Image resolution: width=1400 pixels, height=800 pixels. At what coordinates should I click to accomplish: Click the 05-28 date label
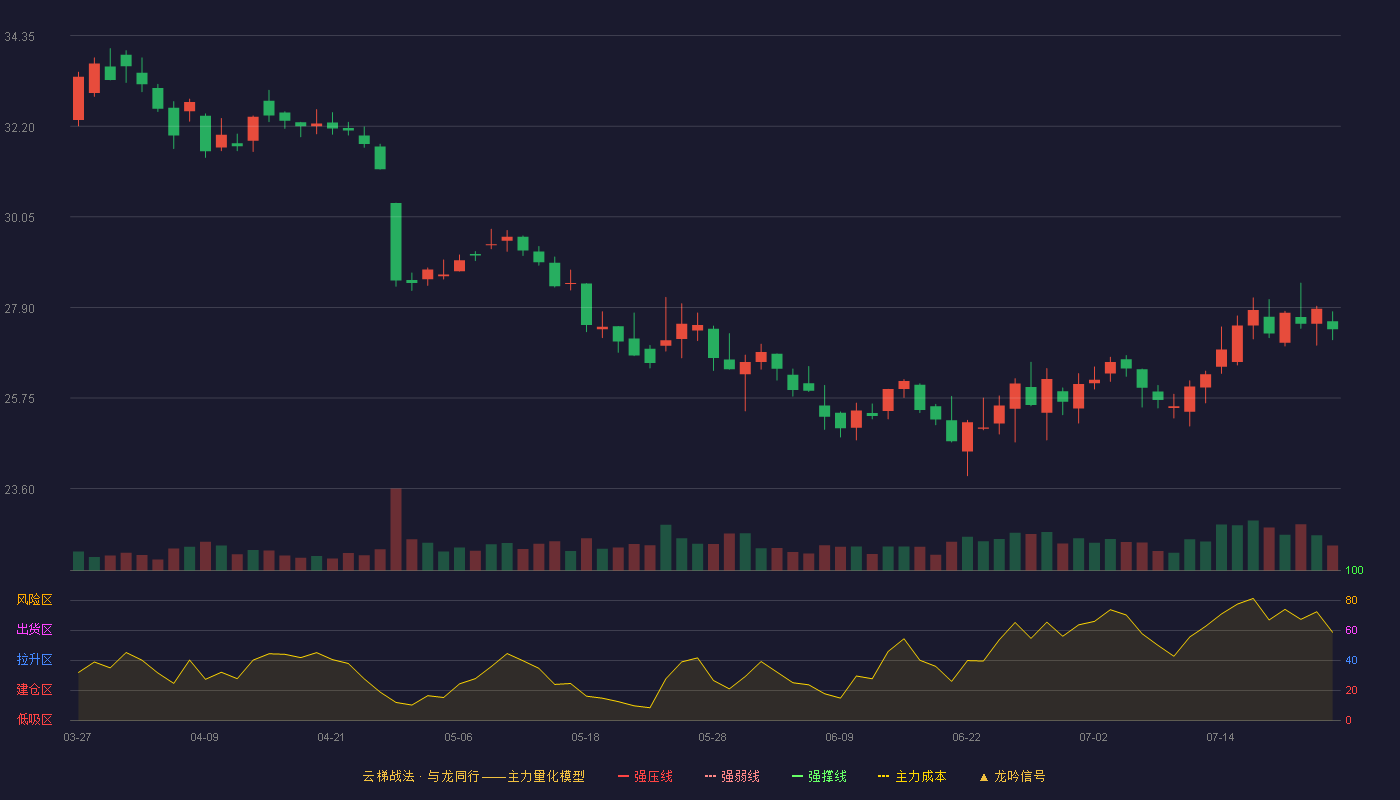tap(712, 737)
